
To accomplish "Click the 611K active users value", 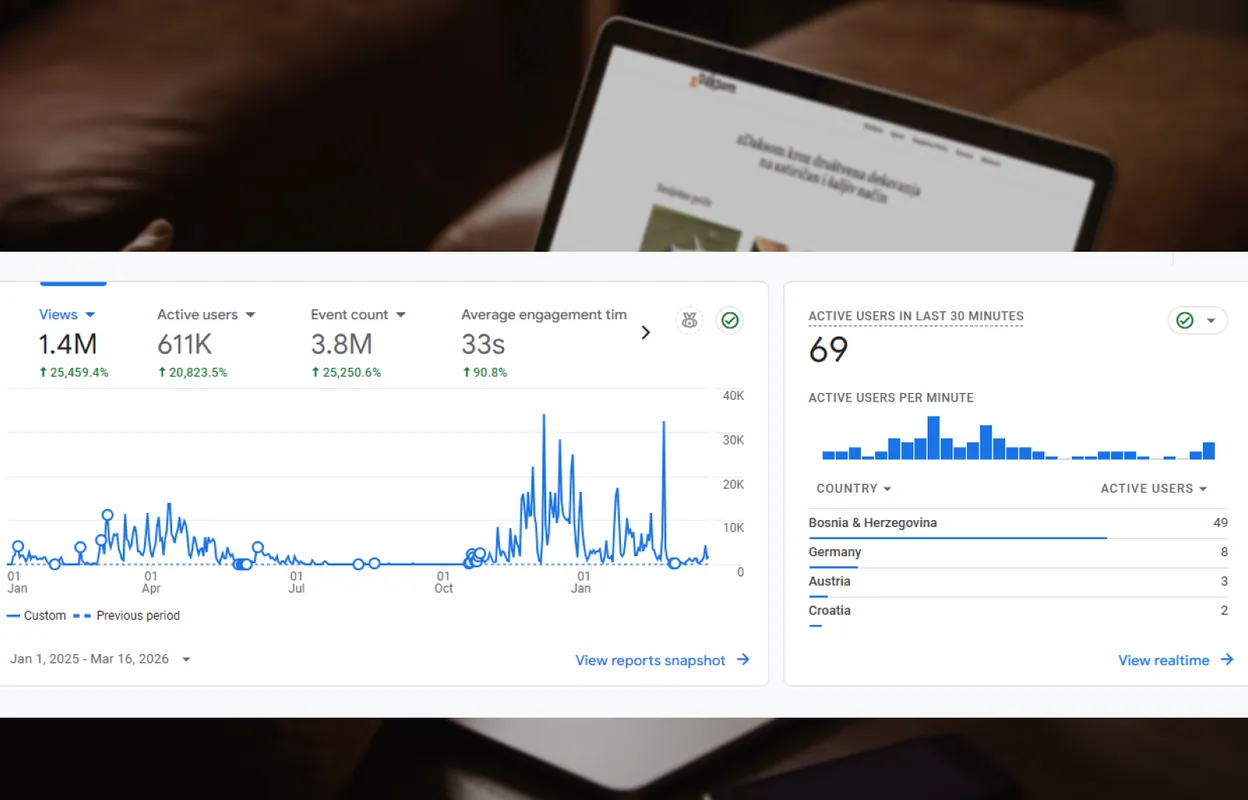I will (x=185, y=345).
